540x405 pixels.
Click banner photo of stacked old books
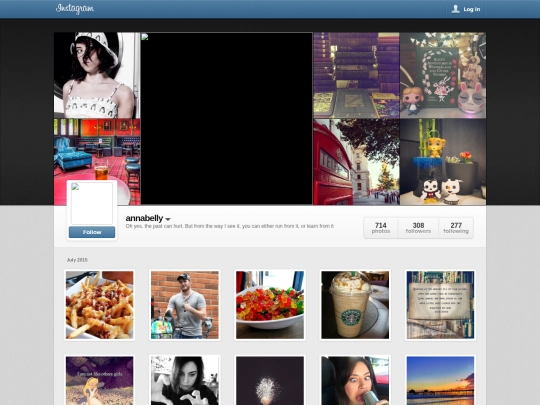[x=356, y=75]
